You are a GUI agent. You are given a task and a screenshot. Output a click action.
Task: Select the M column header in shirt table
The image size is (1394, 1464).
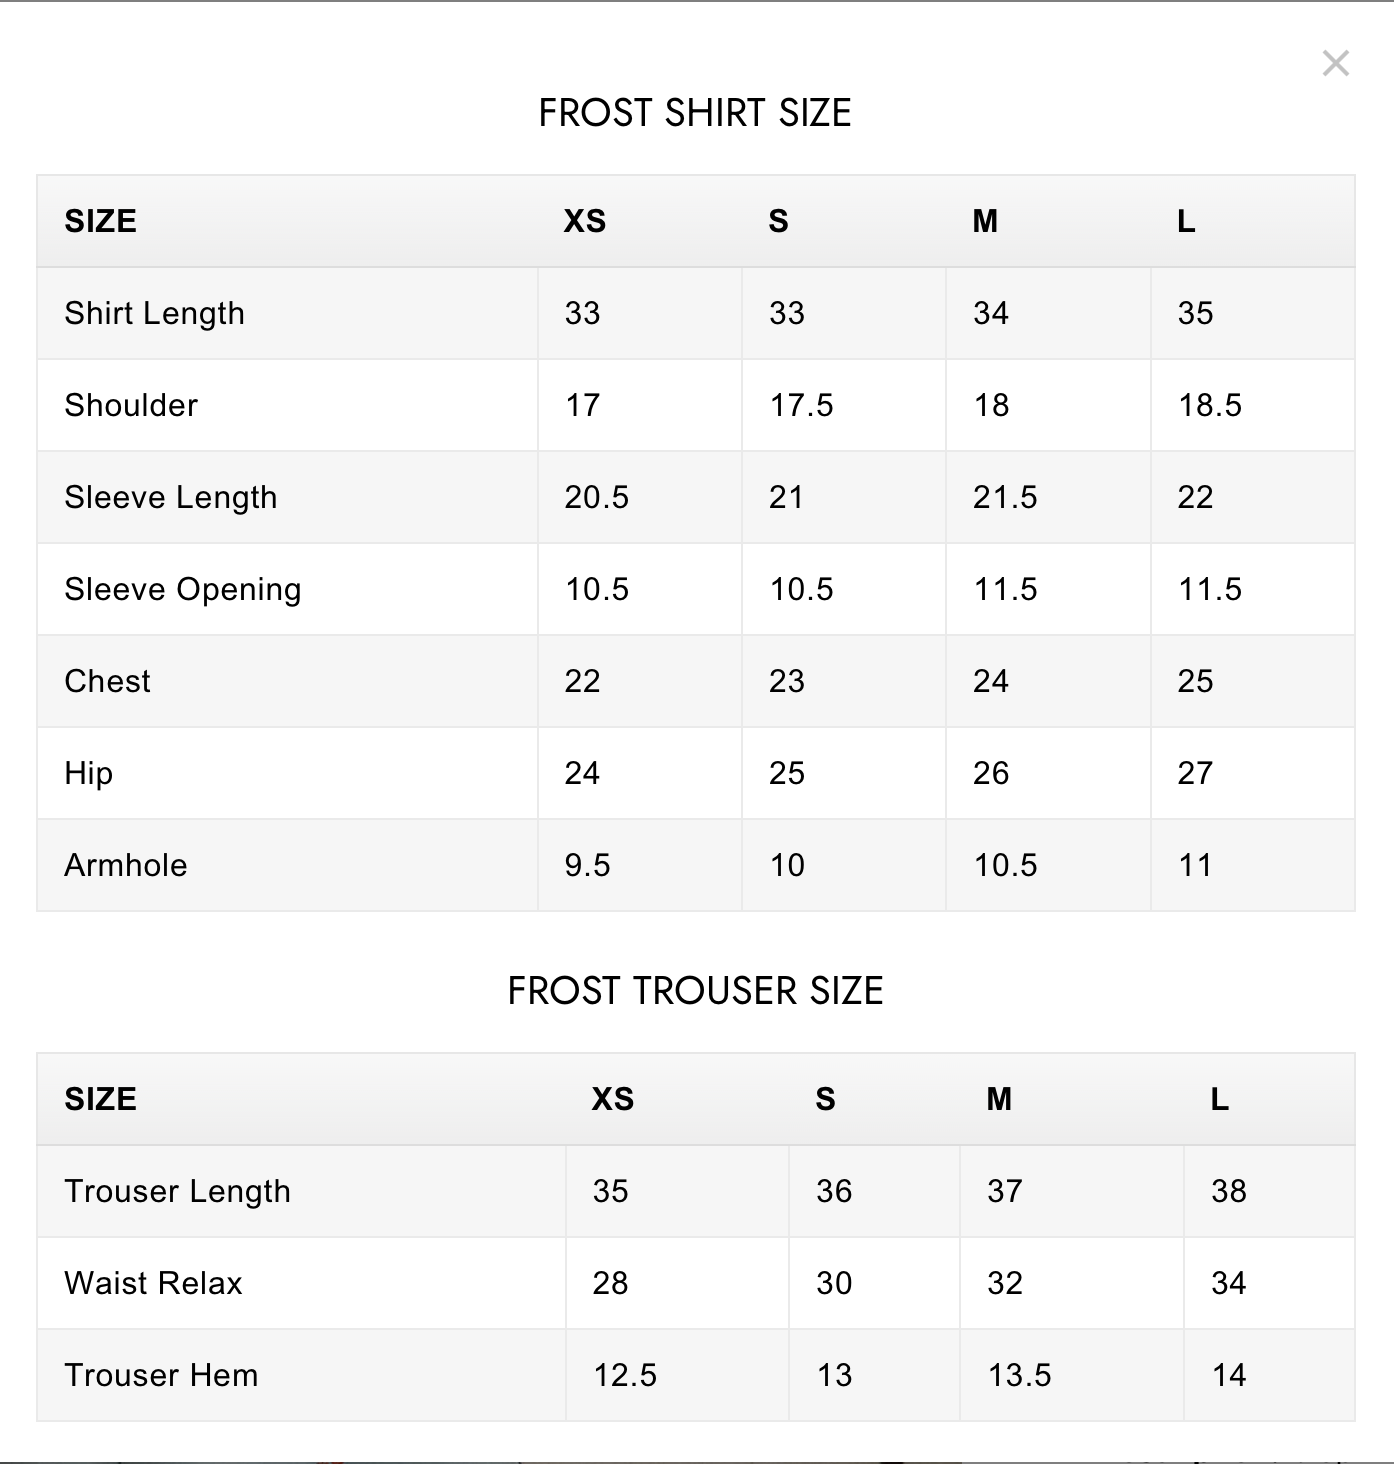click(986, 222)
